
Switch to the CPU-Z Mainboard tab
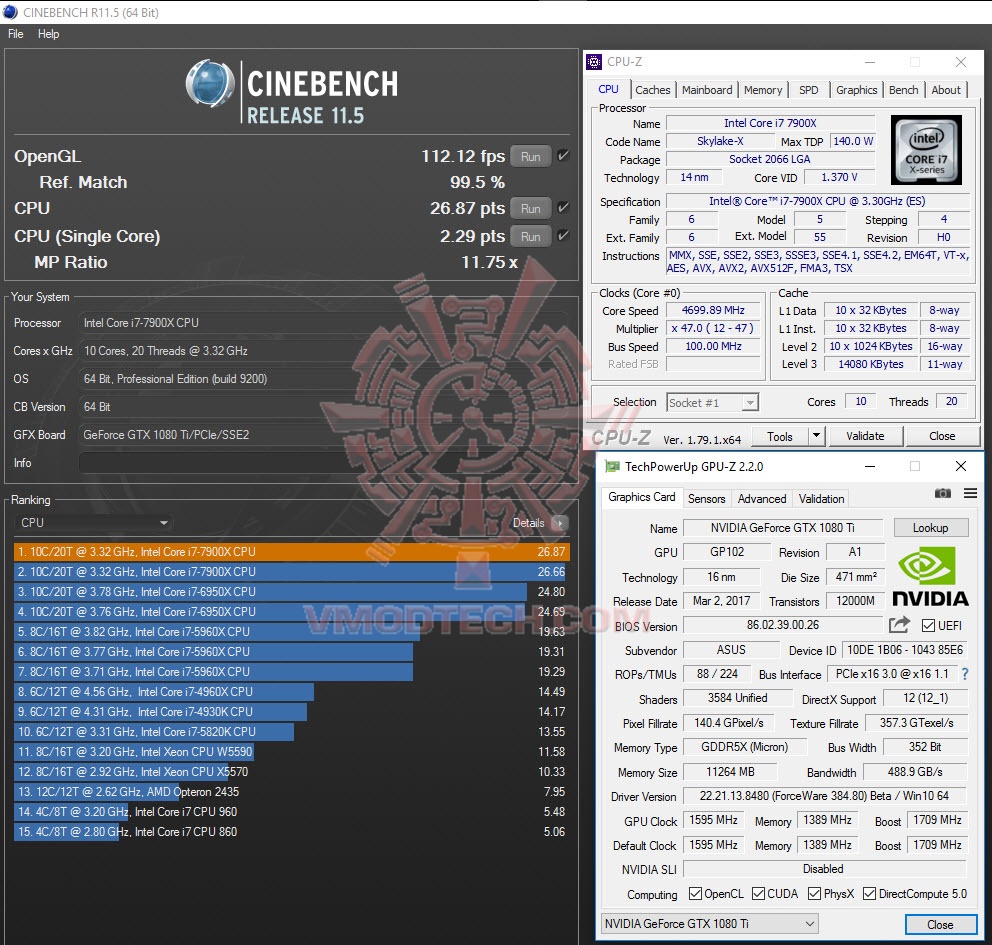coord(707,90)
